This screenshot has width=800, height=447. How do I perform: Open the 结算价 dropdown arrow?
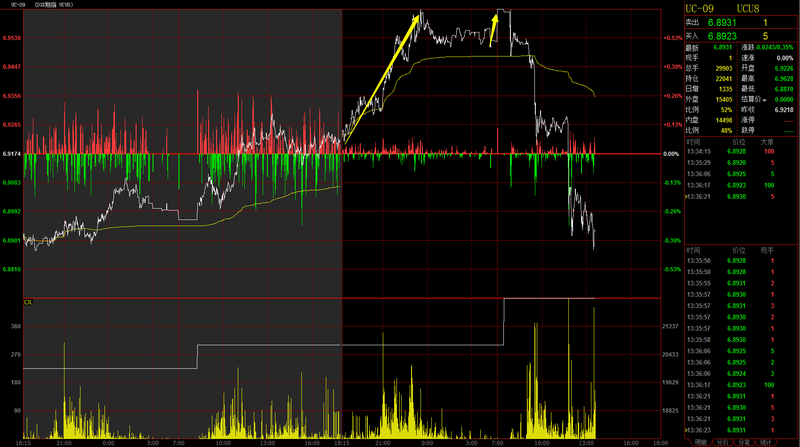764,100
